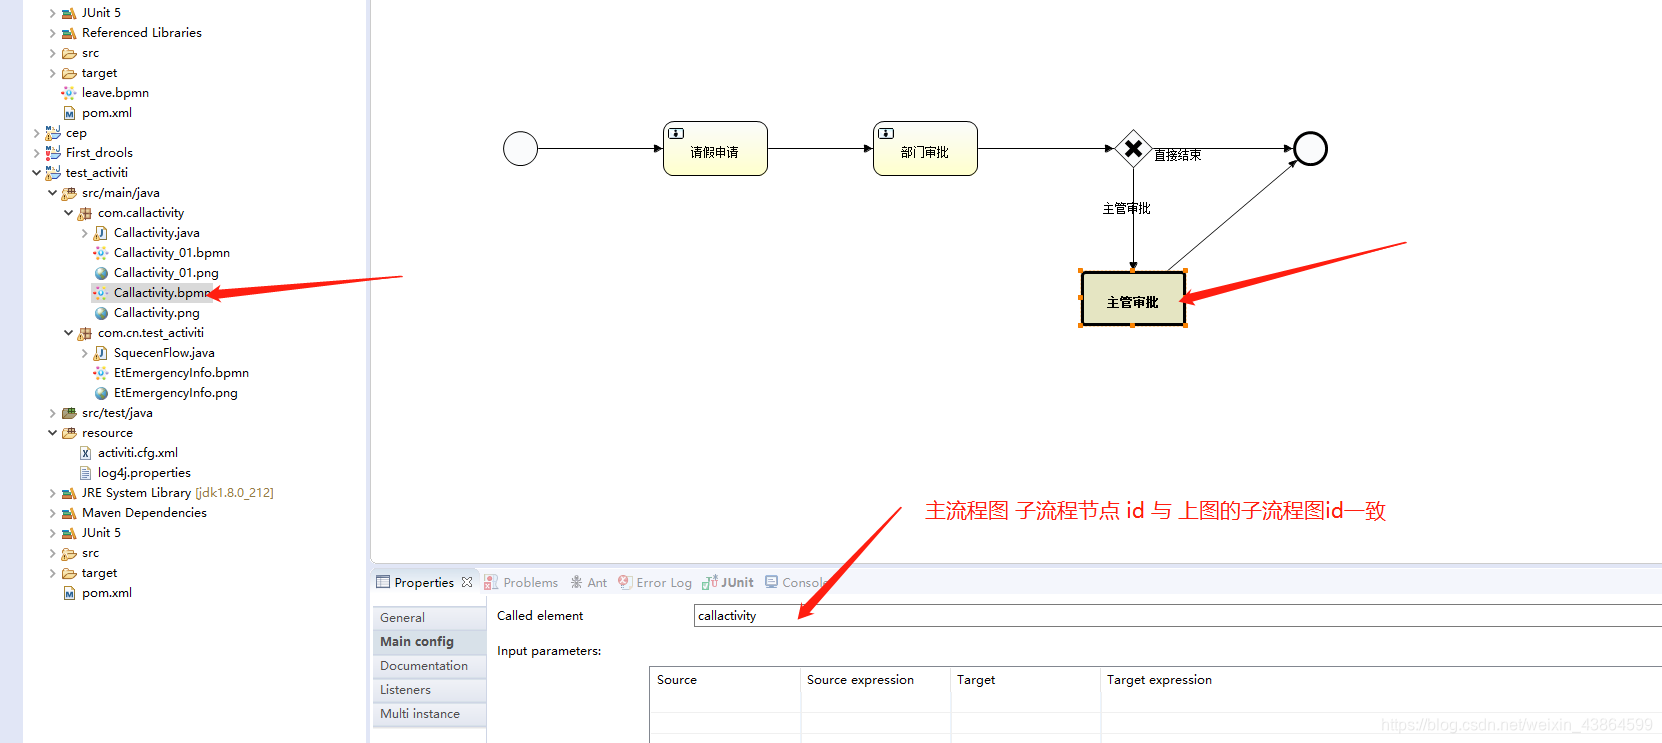The image size is (1662, 743).
Task: Click the Callactivity_01.bpmn file icon
Action: 101,253
